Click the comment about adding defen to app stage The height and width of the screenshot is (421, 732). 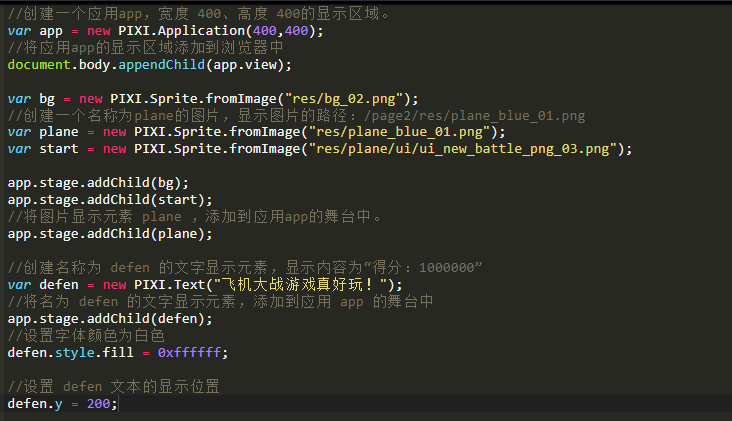point(220,302)
